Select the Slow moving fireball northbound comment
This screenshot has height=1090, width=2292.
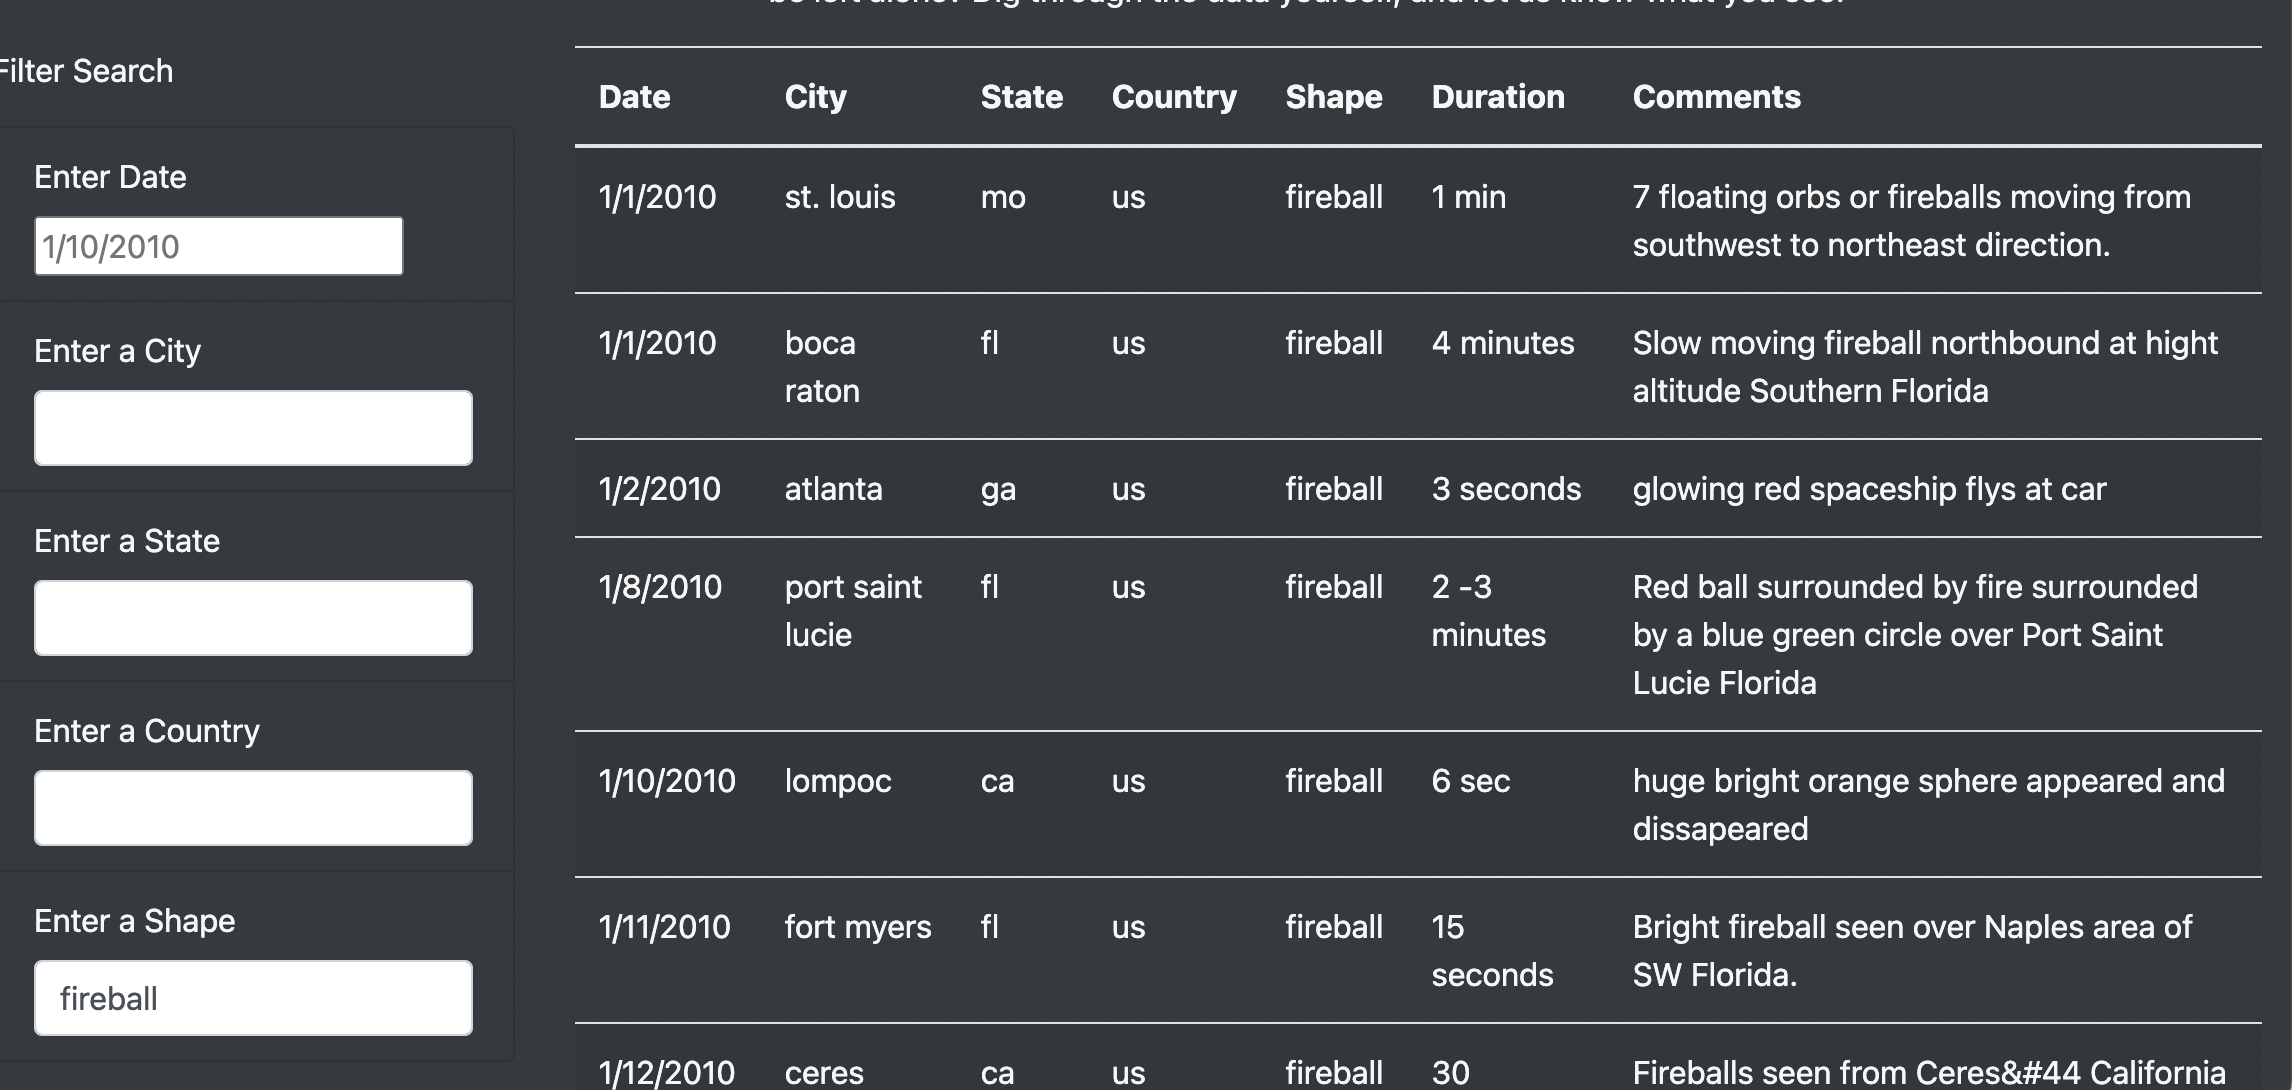(x=1925, y=367)
